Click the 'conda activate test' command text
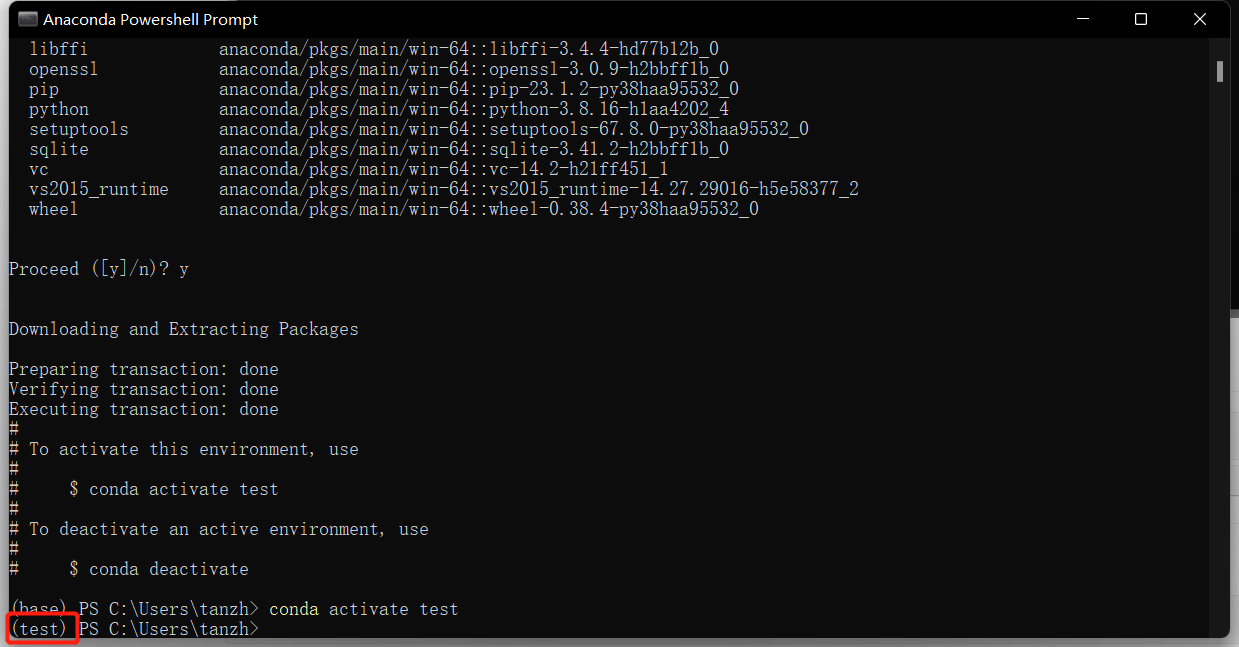This screenshot has width=1239, height=647. [364, 609]
